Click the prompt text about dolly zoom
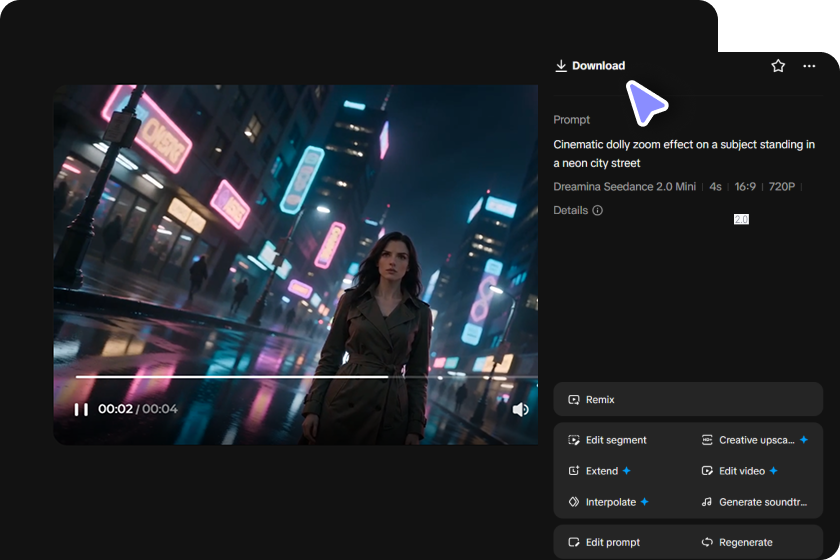Viewport: 840px width, 560px height. (684, 153)
